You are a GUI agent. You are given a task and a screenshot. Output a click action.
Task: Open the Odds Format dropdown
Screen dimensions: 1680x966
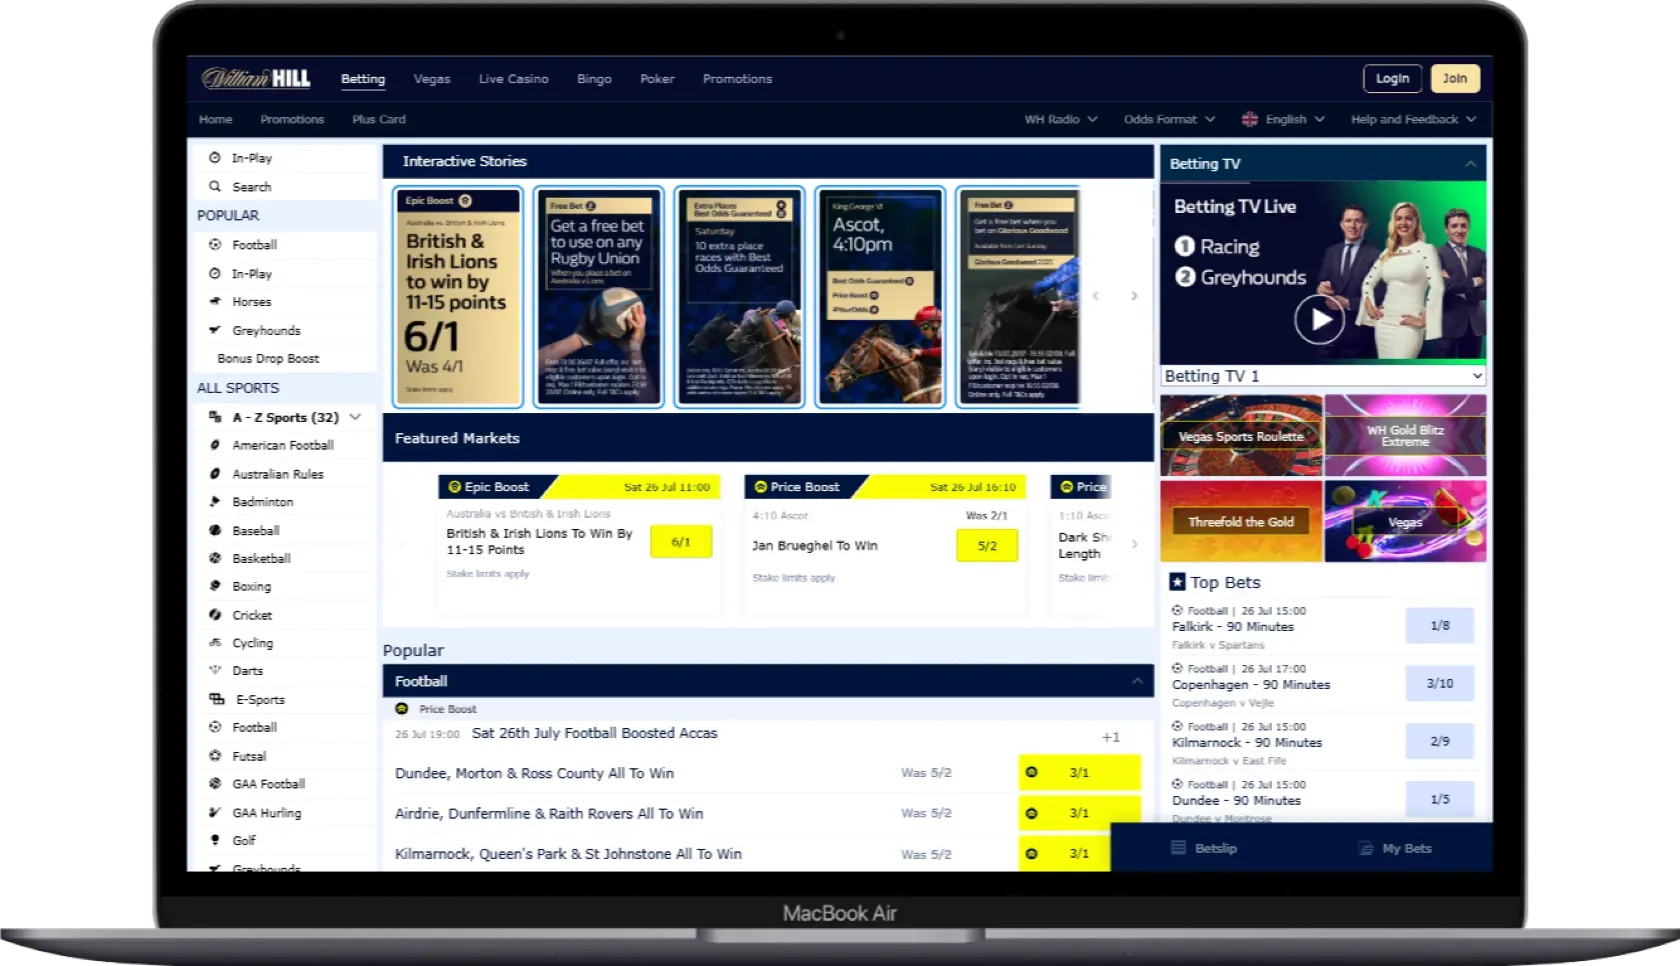coord(1169,119)
